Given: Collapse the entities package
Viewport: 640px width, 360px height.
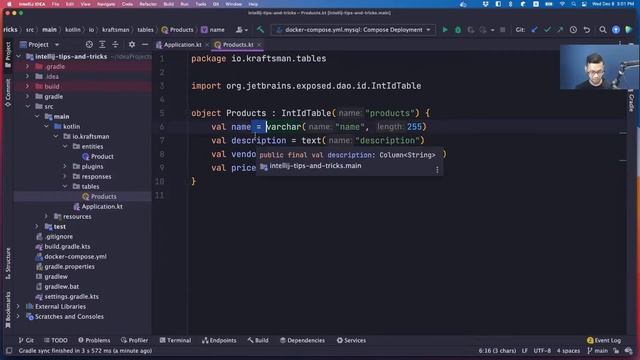Looking at the screenshot, I should [x=65, y=146].
